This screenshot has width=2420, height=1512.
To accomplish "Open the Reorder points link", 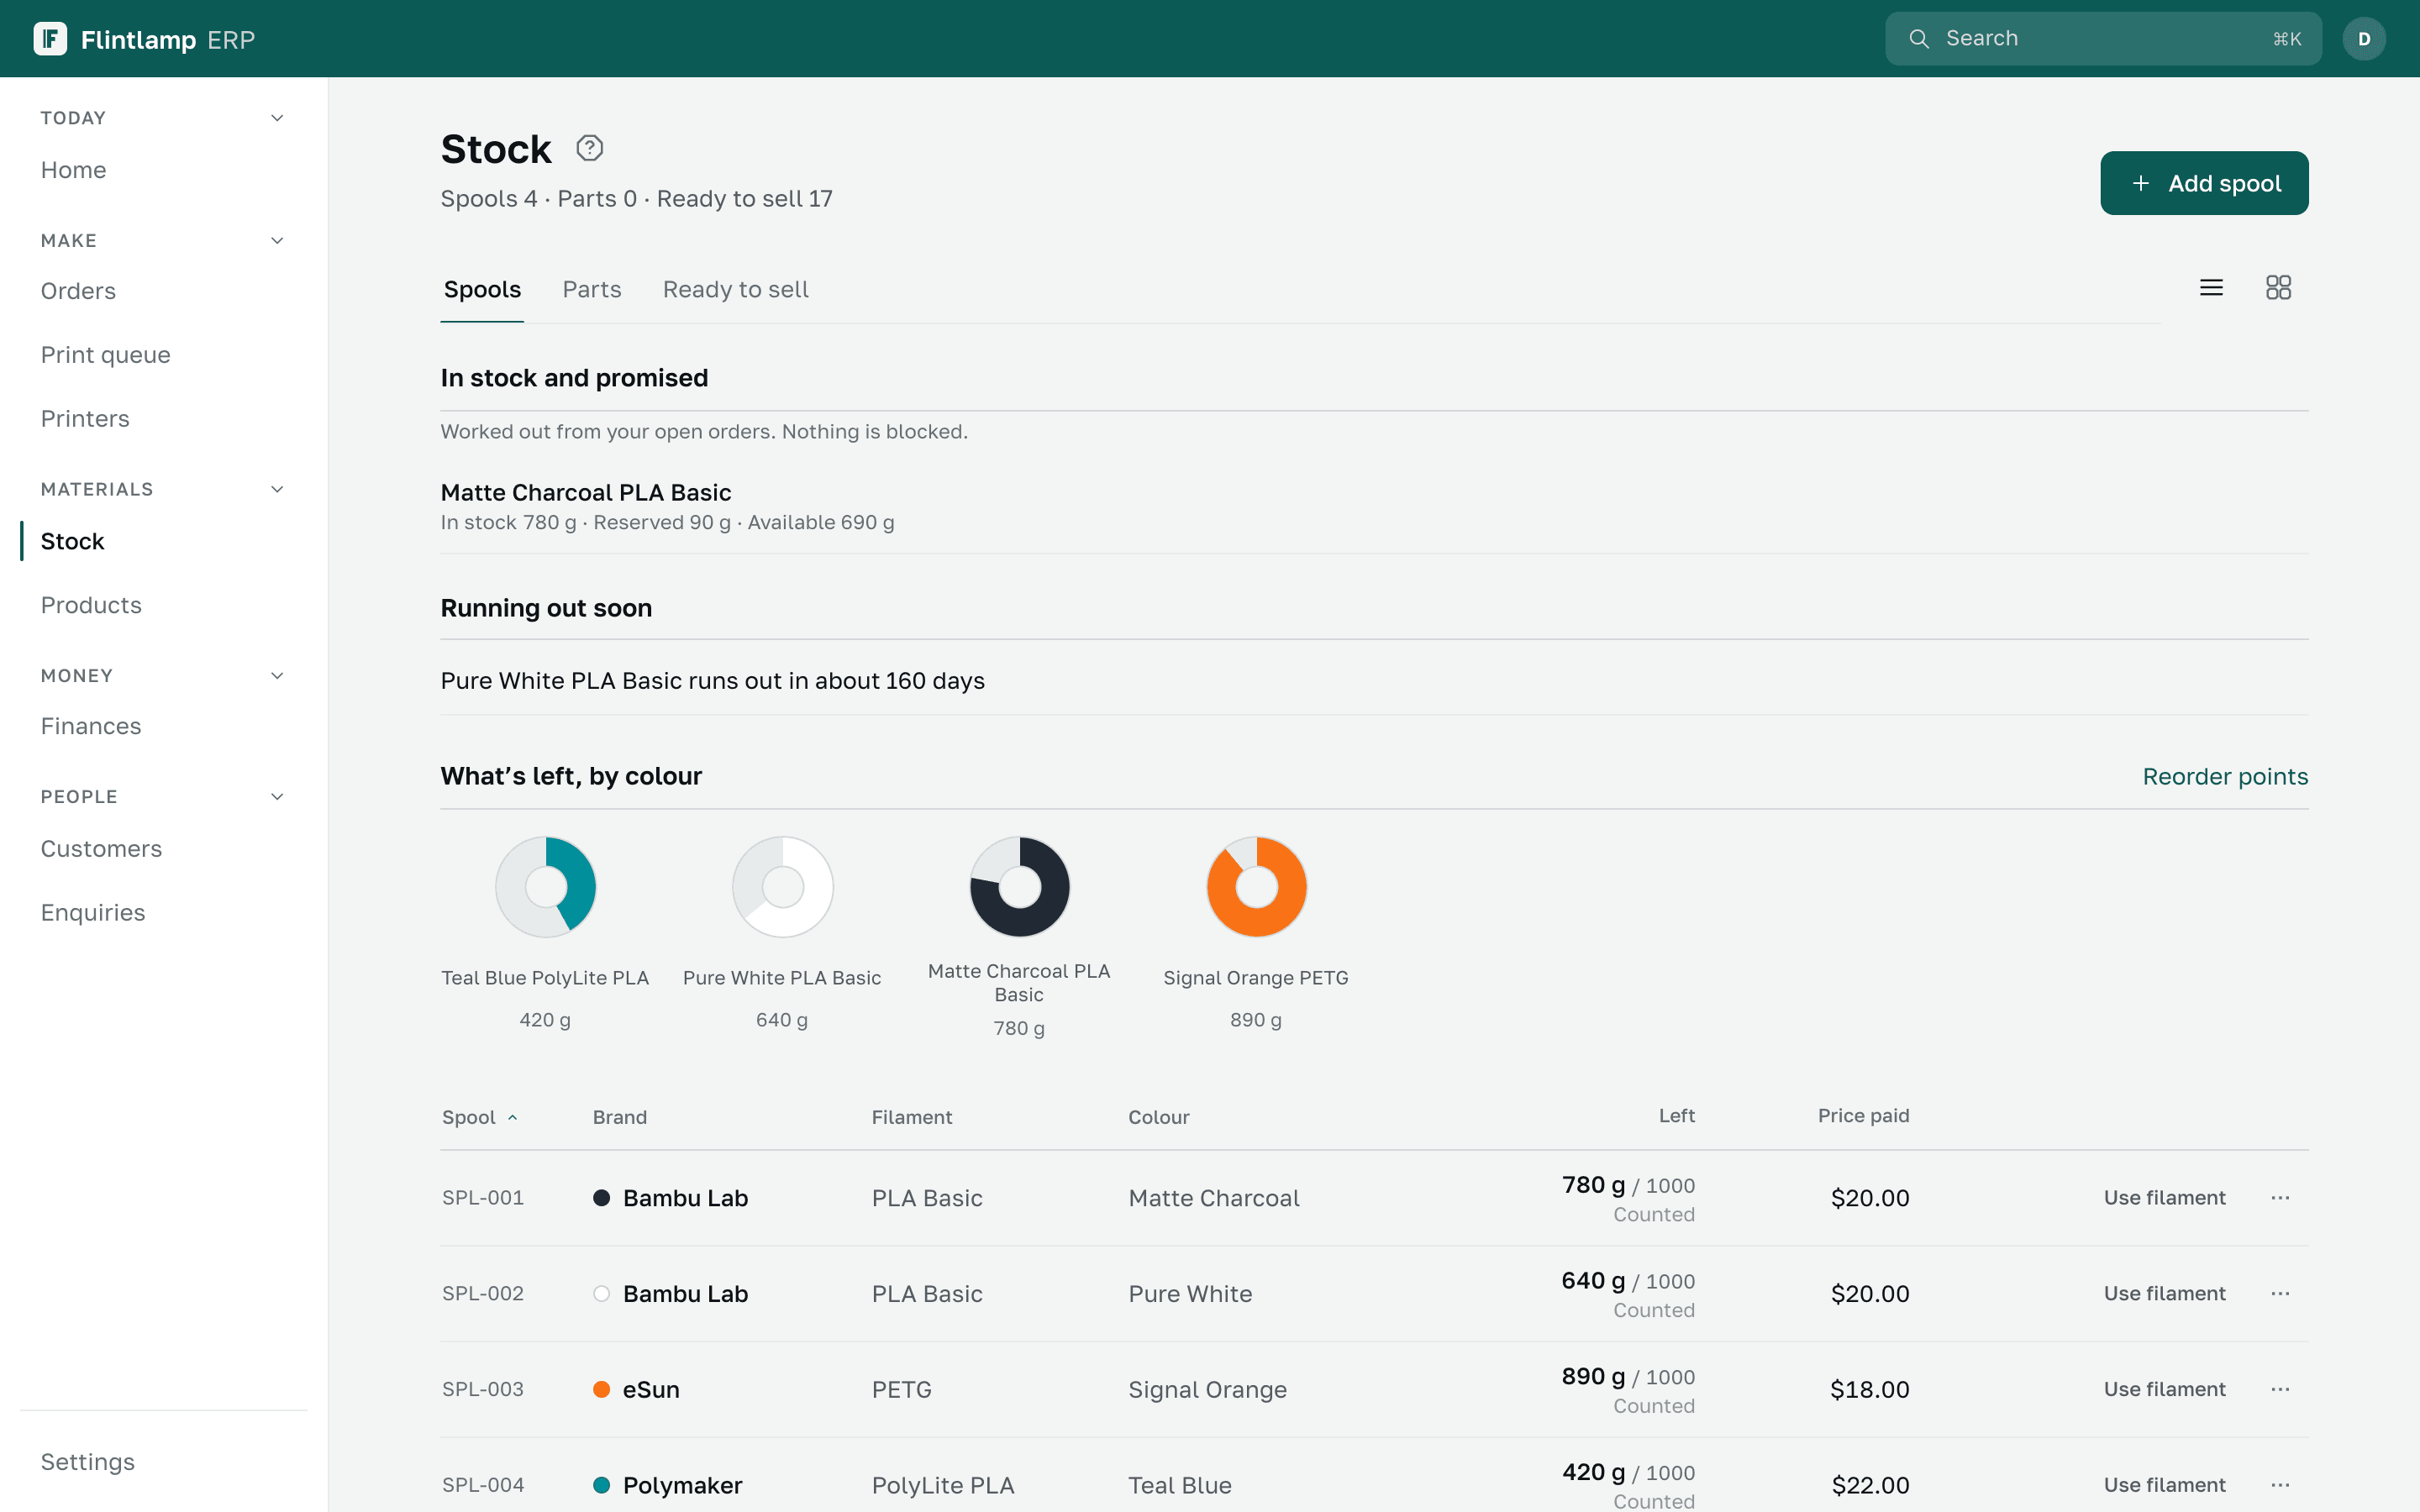I will click(x=2225, y=777).
